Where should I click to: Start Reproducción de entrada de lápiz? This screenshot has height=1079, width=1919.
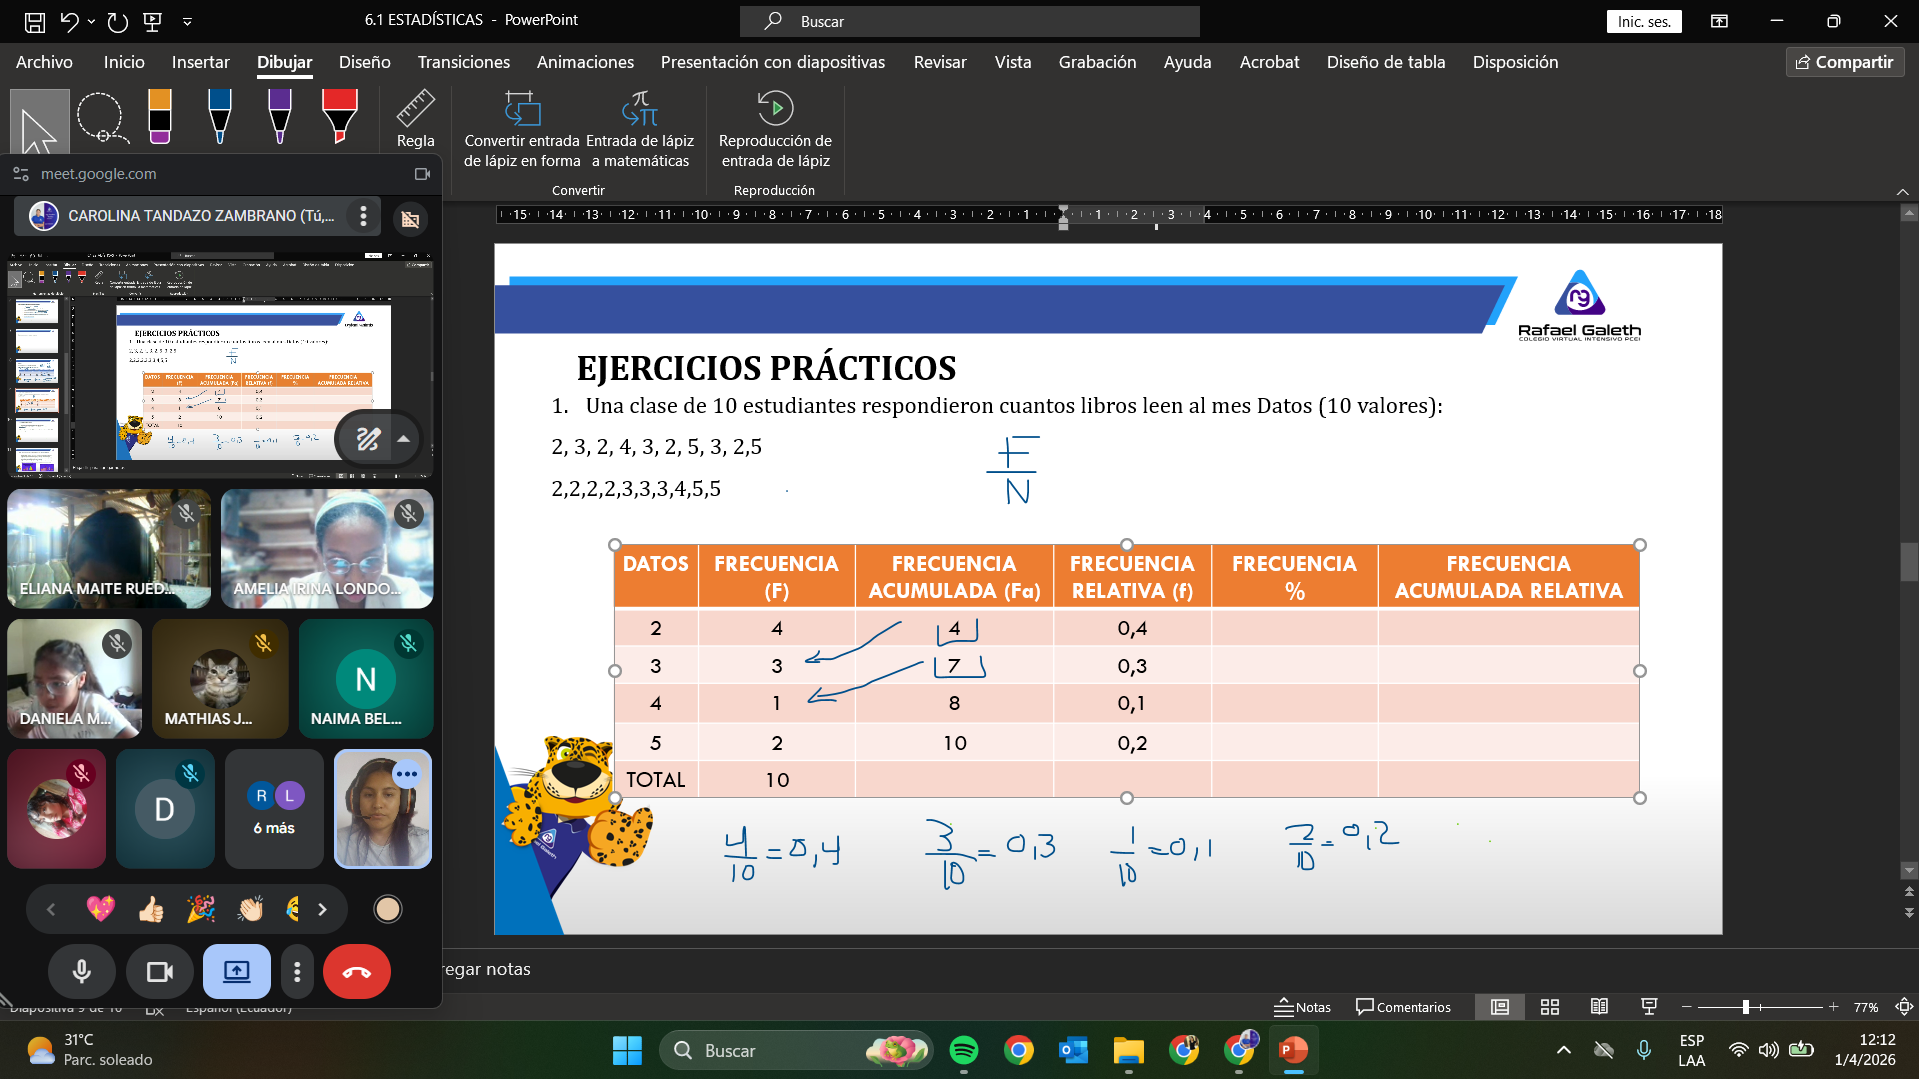coord(775,130)
